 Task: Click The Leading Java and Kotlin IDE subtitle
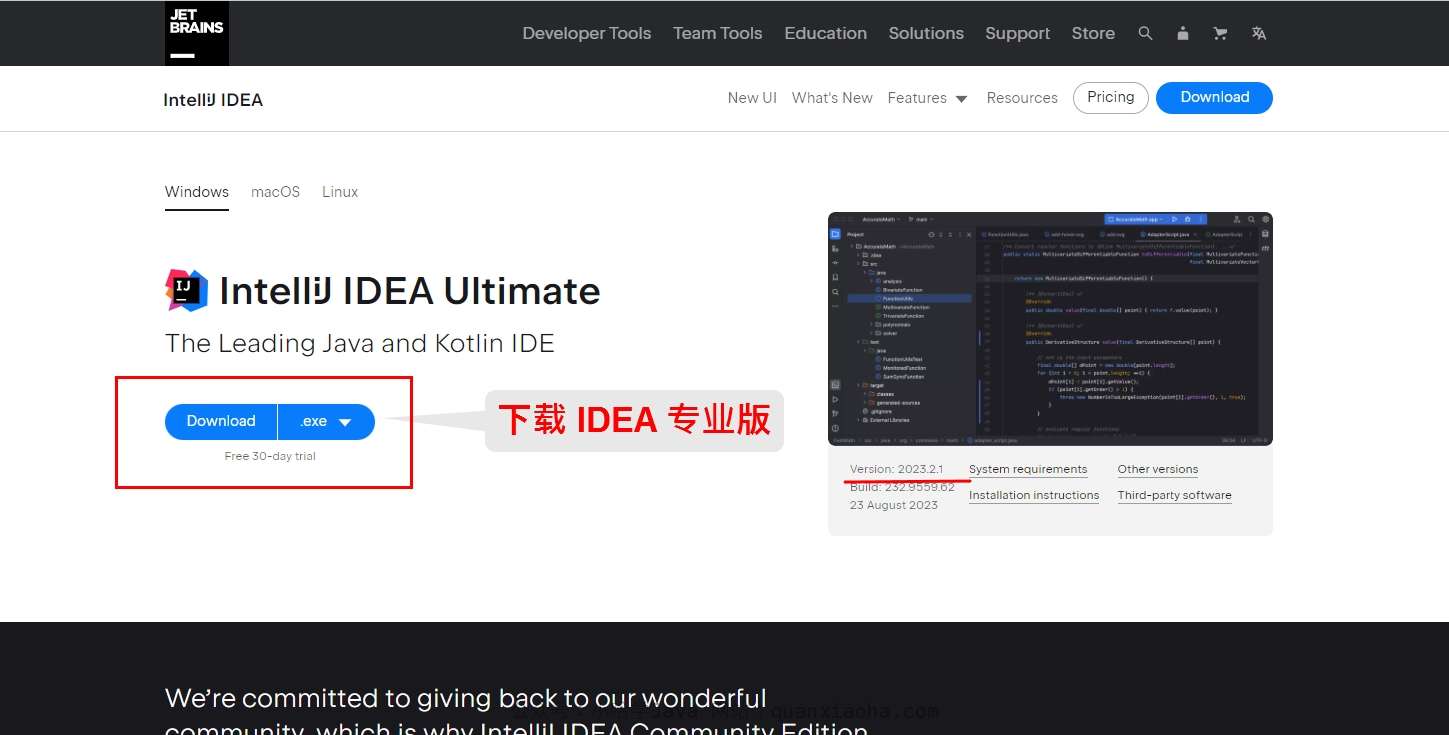pos(360,343)
